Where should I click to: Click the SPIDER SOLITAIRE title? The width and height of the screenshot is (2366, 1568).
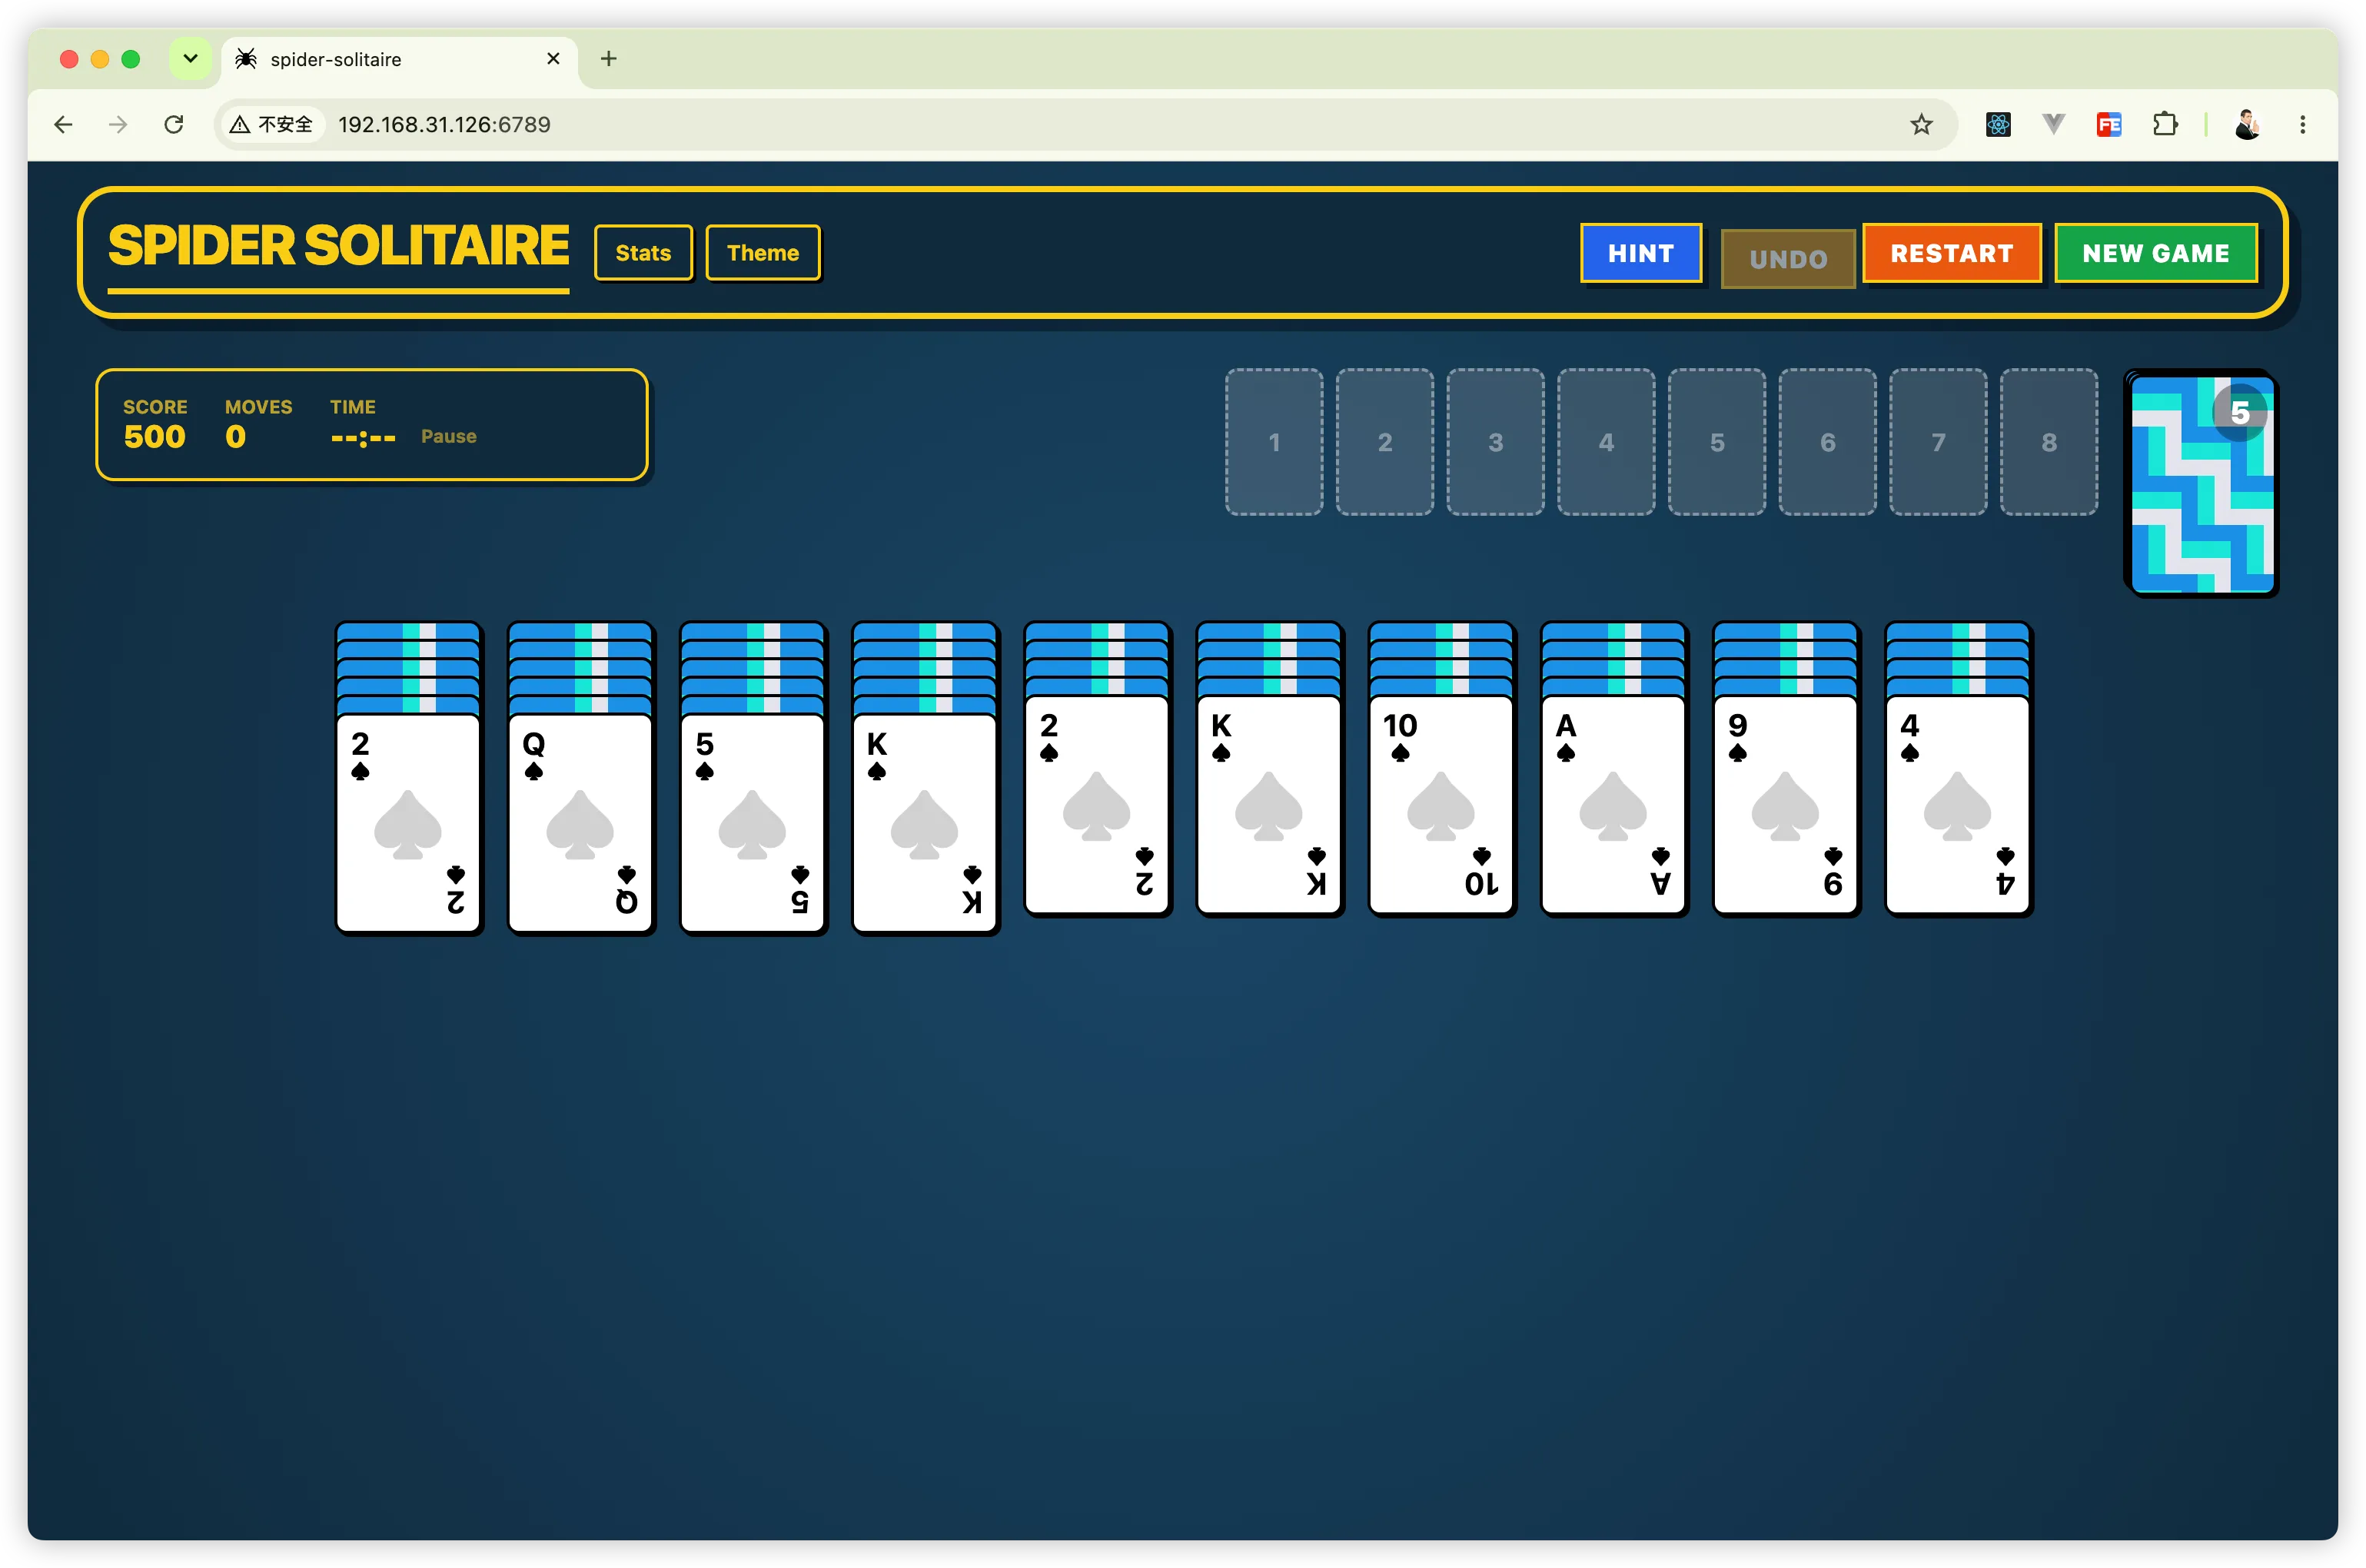[x=338, y=246]
